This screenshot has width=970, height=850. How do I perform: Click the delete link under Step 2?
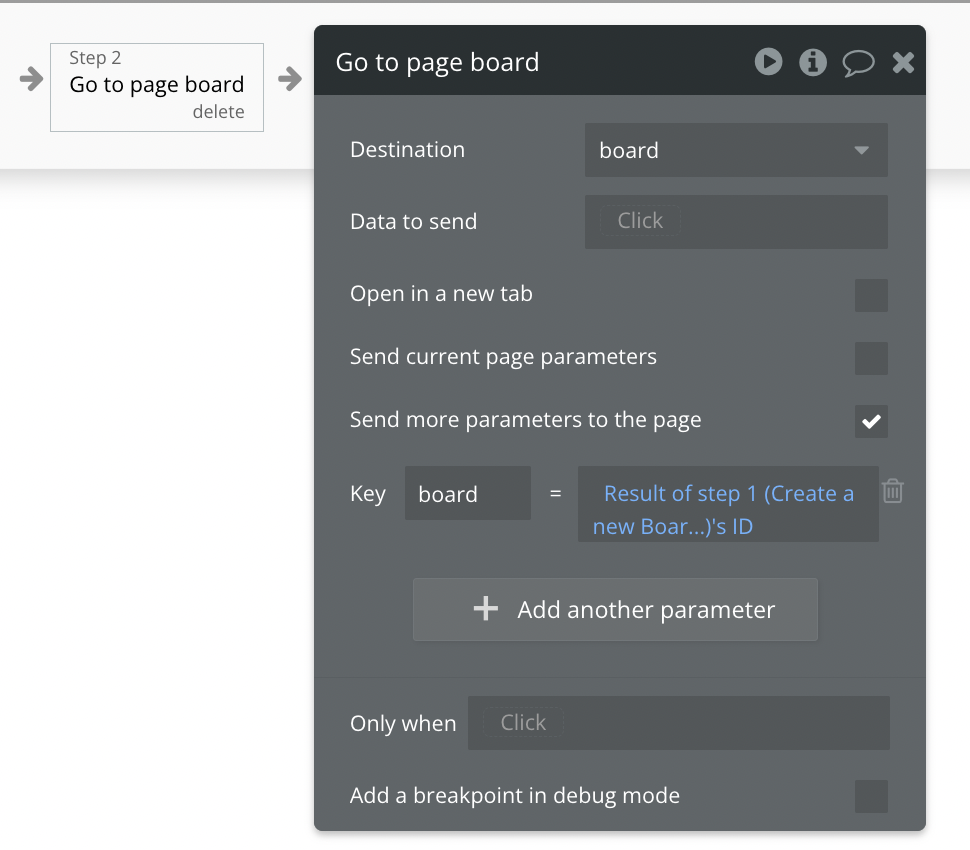click(x=218, y=112)
